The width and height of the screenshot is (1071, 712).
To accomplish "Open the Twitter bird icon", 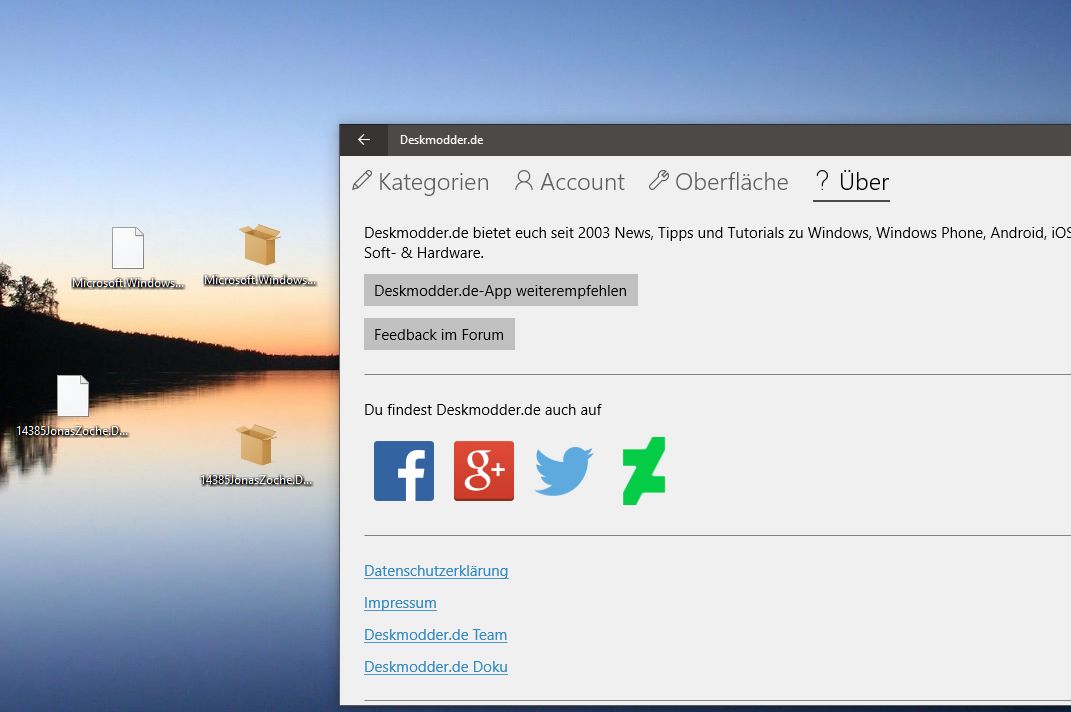I will [x=564, y=471].
